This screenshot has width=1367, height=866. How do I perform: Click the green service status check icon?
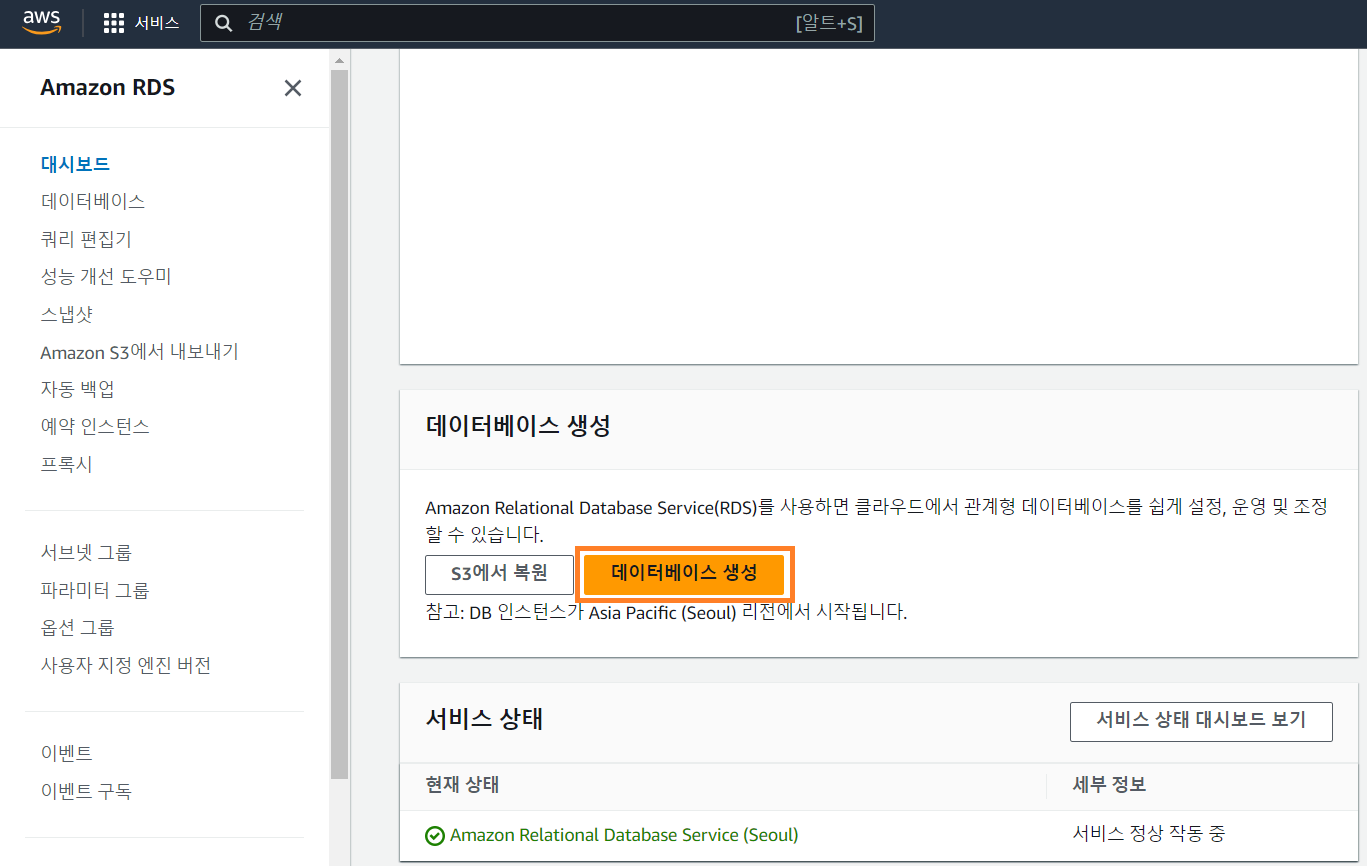(x=435, y=835)
